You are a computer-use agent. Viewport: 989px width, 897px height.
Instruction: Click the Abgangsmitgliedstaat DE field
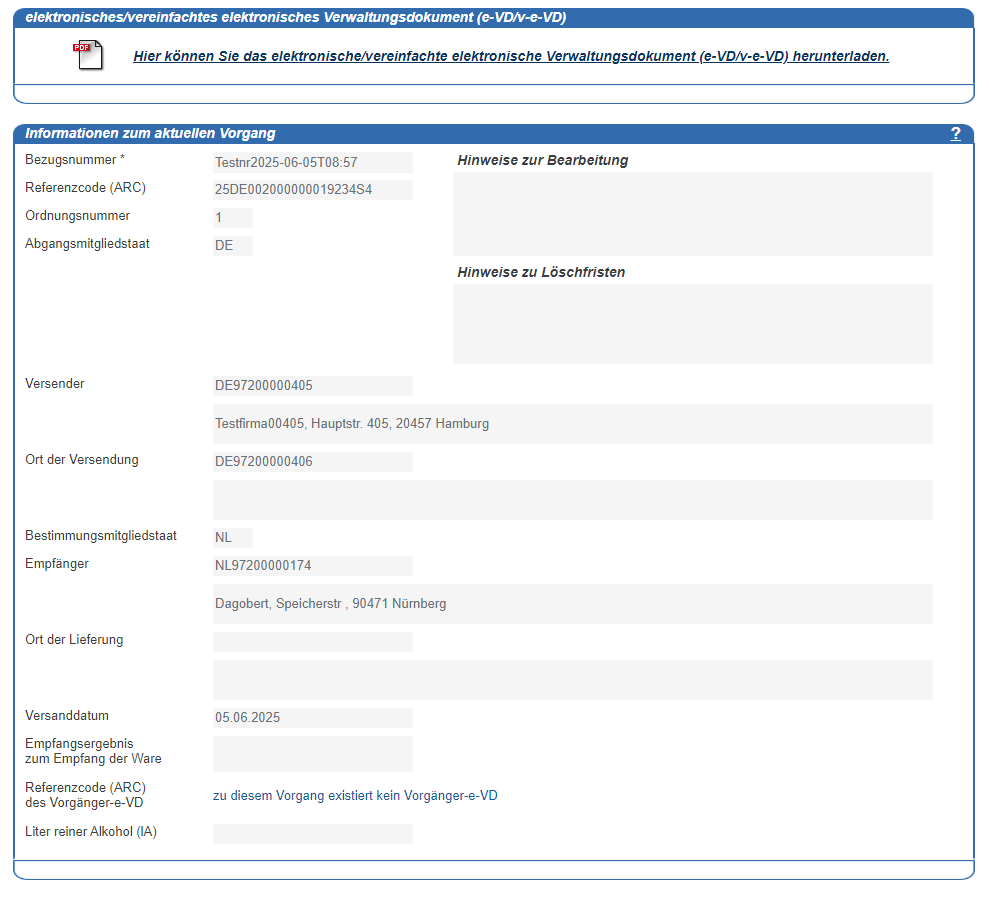pos(232,246)
